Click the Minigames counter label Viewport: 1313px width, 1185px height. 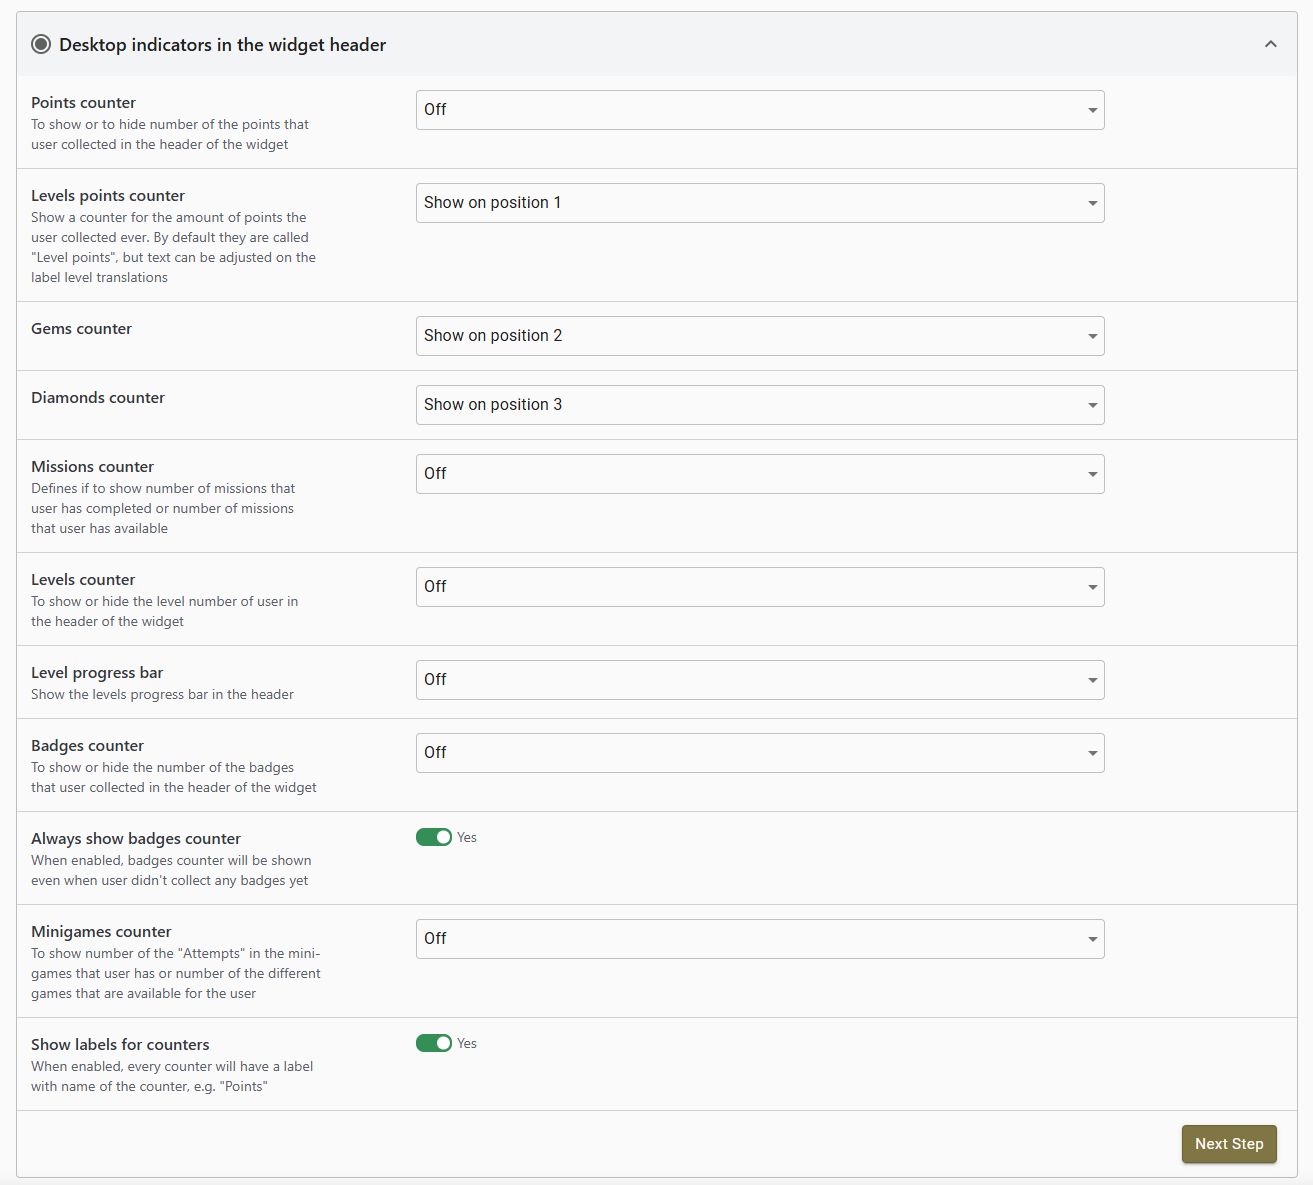pyautogui.click(x=101, y=932)
